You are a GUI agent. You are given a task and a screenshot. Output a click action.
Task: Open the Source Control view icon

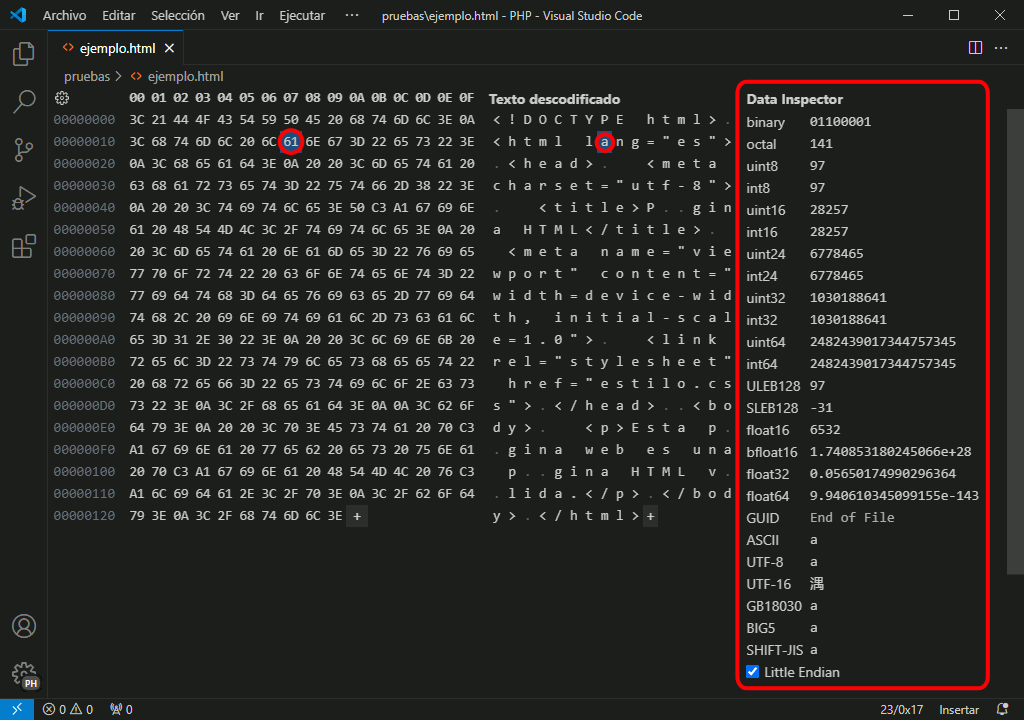tap(24, 150)
